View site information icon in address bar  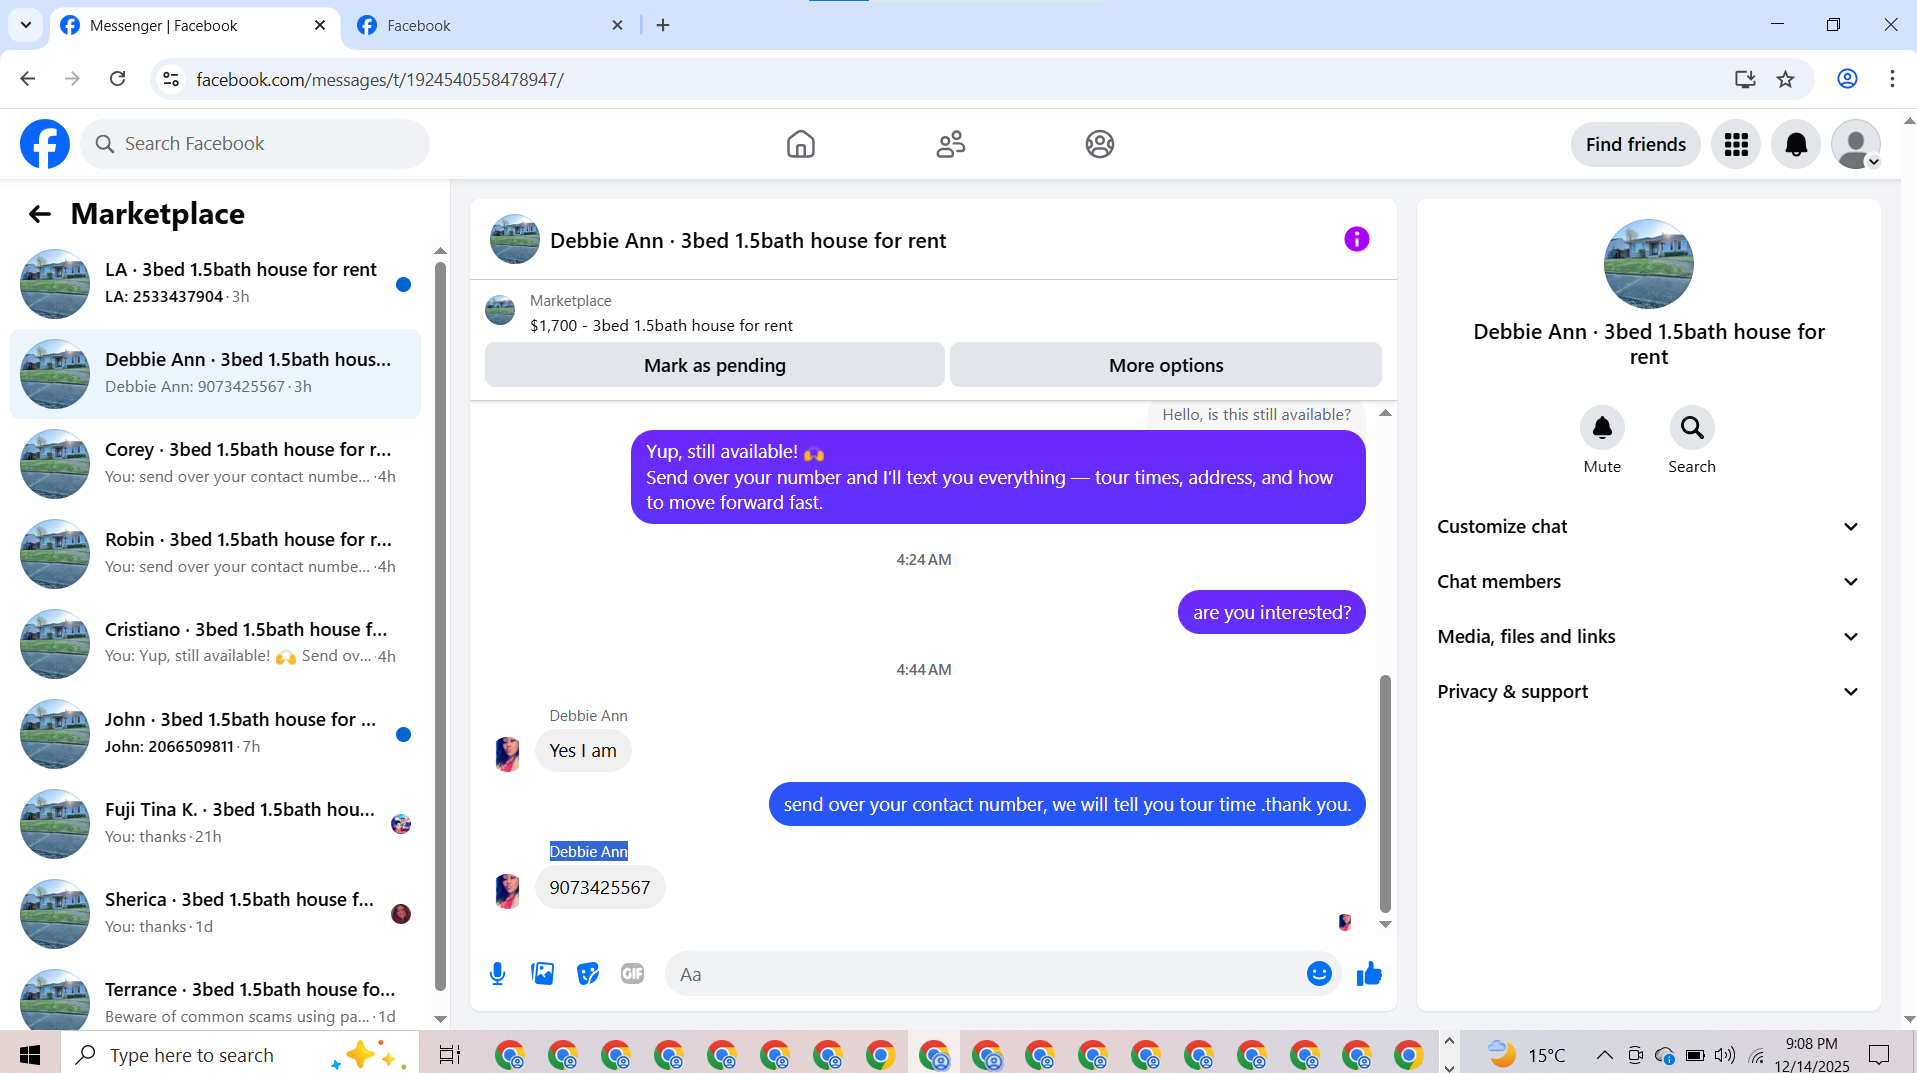(171, 79)
